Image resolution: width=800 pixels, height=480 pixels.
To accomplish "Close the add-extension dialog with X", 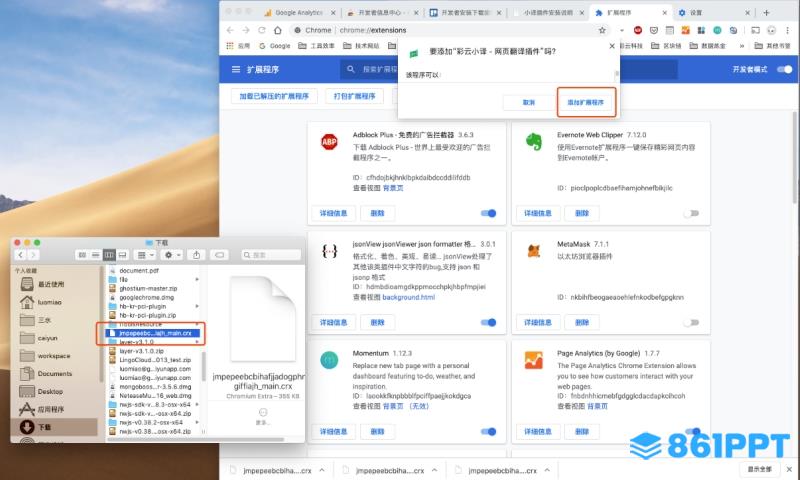I will point(612,46).
